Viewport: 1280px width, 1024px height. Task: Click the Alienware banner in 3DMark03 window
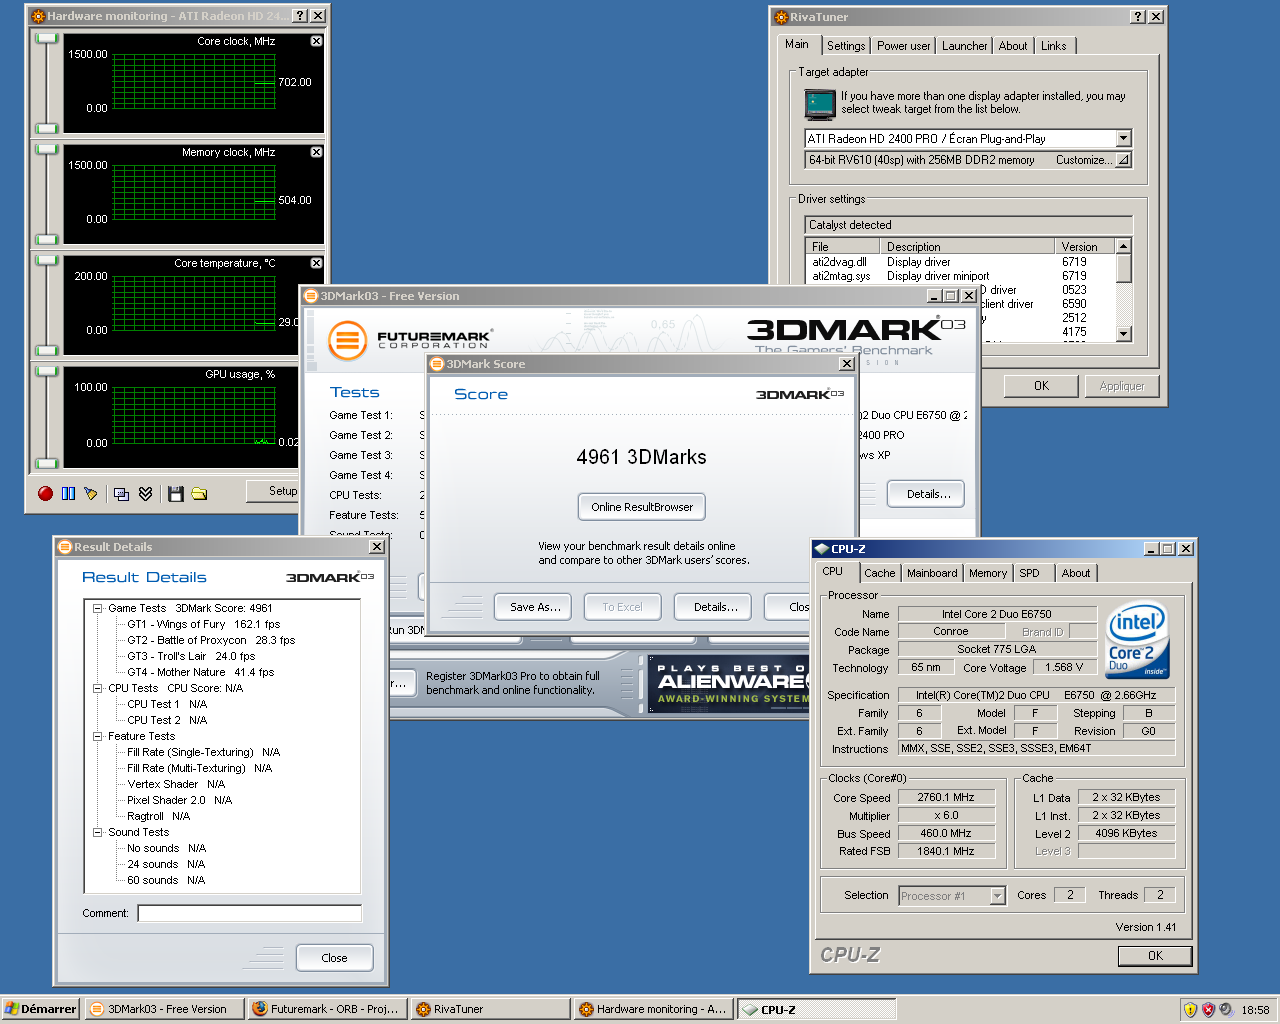click(730, 683)
